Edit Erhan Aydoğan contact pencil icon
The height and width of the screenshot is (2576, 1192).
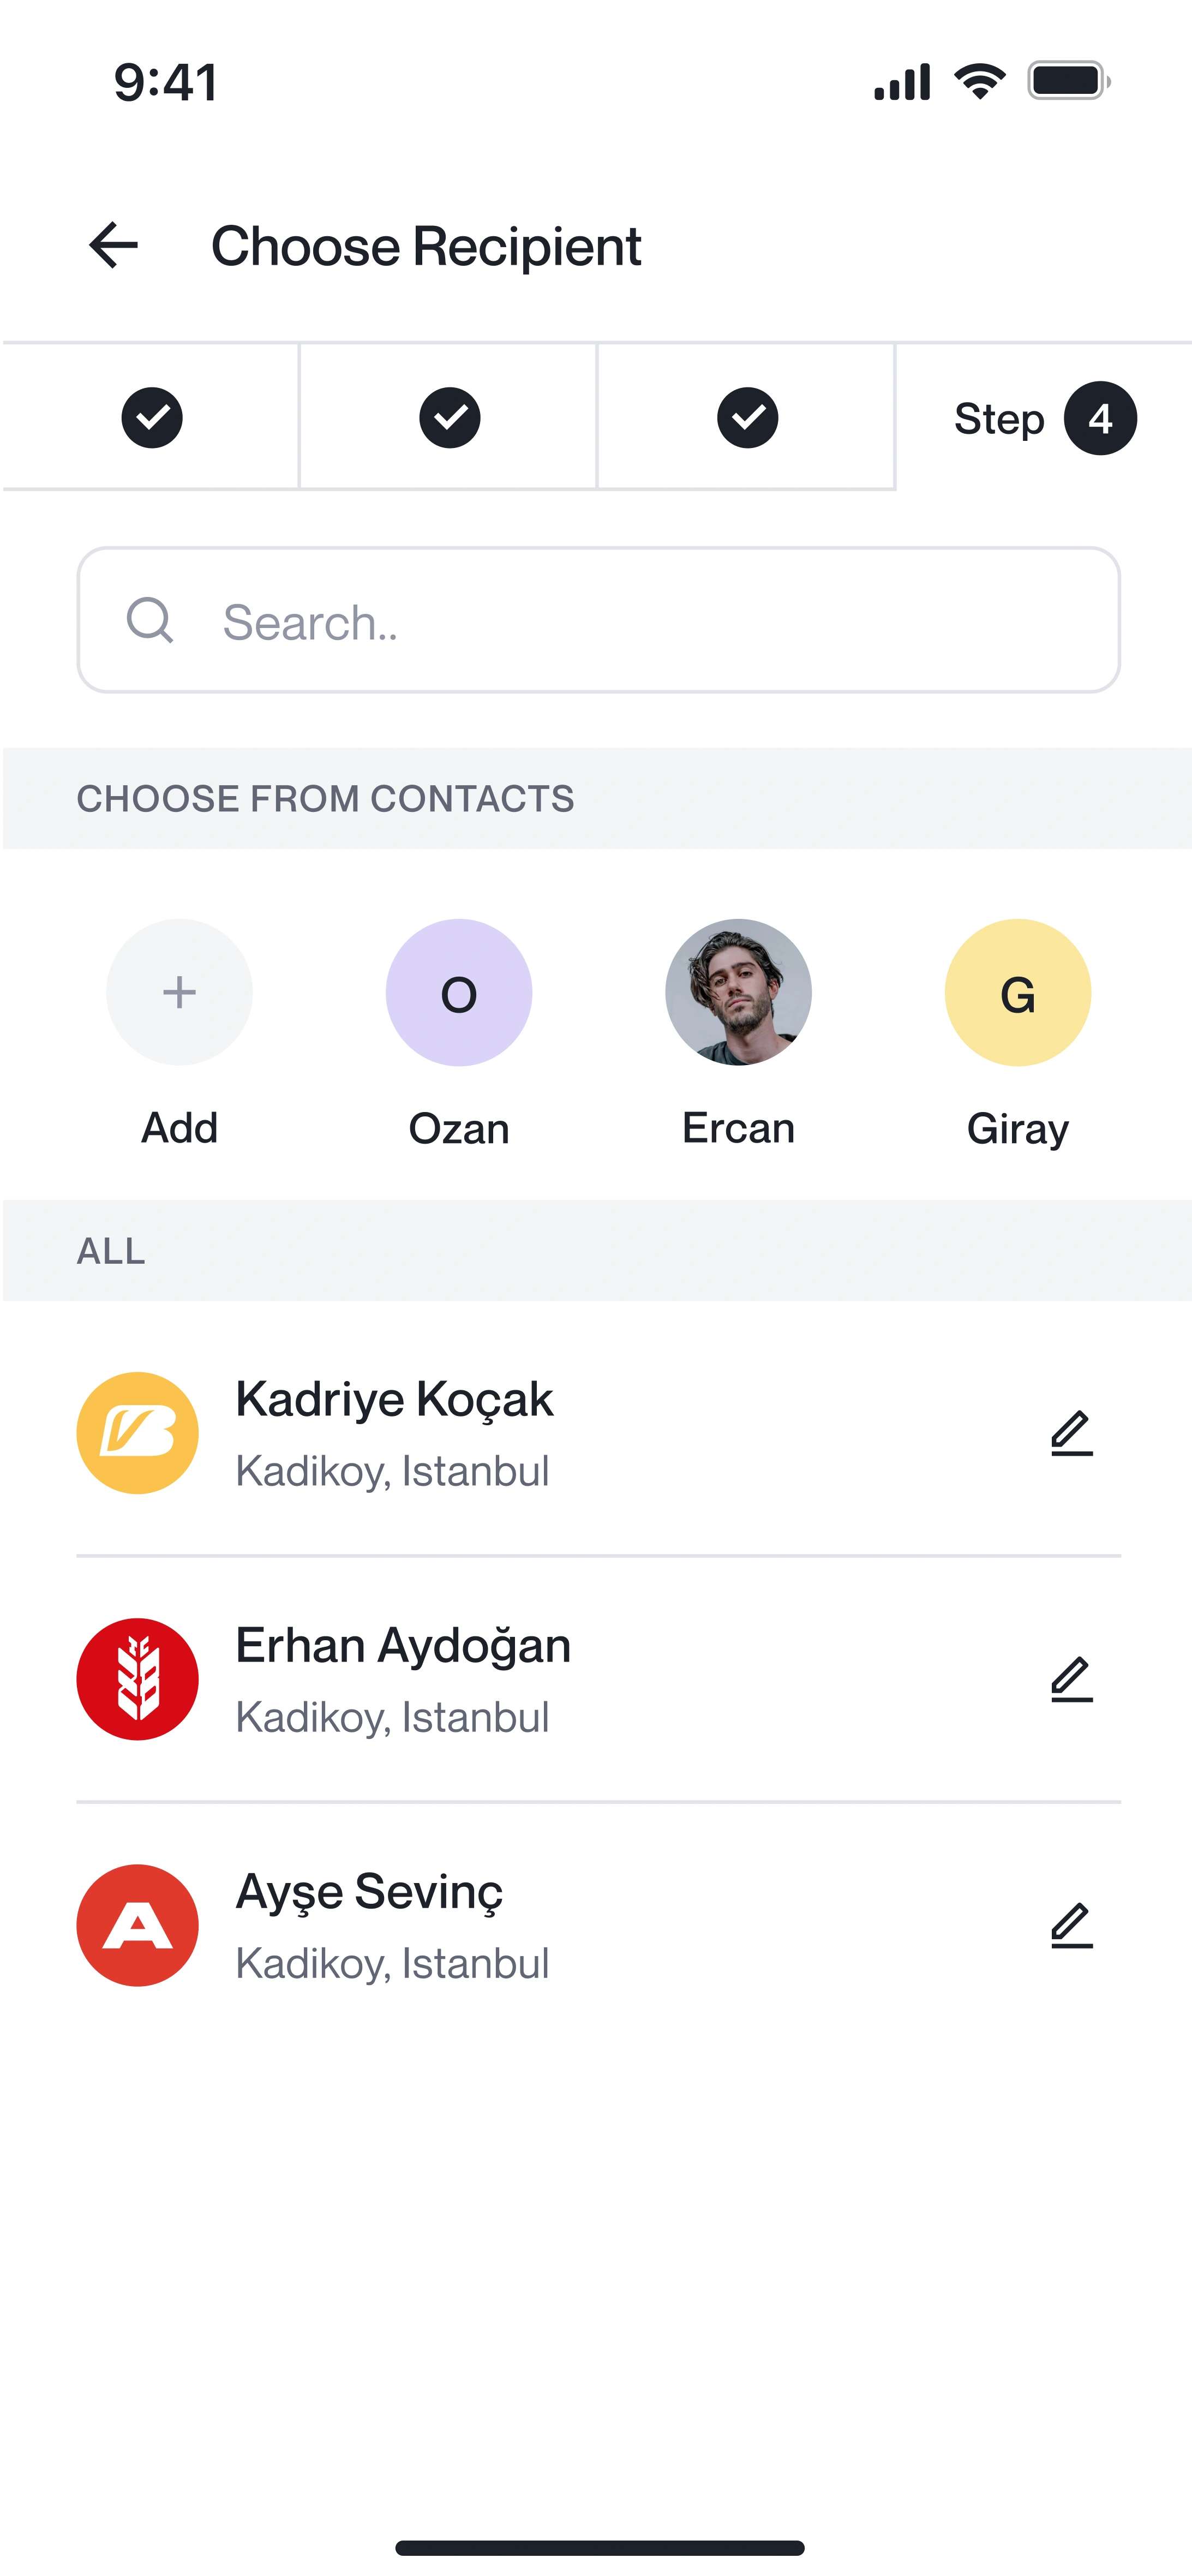click(x=1071, y=1679)
